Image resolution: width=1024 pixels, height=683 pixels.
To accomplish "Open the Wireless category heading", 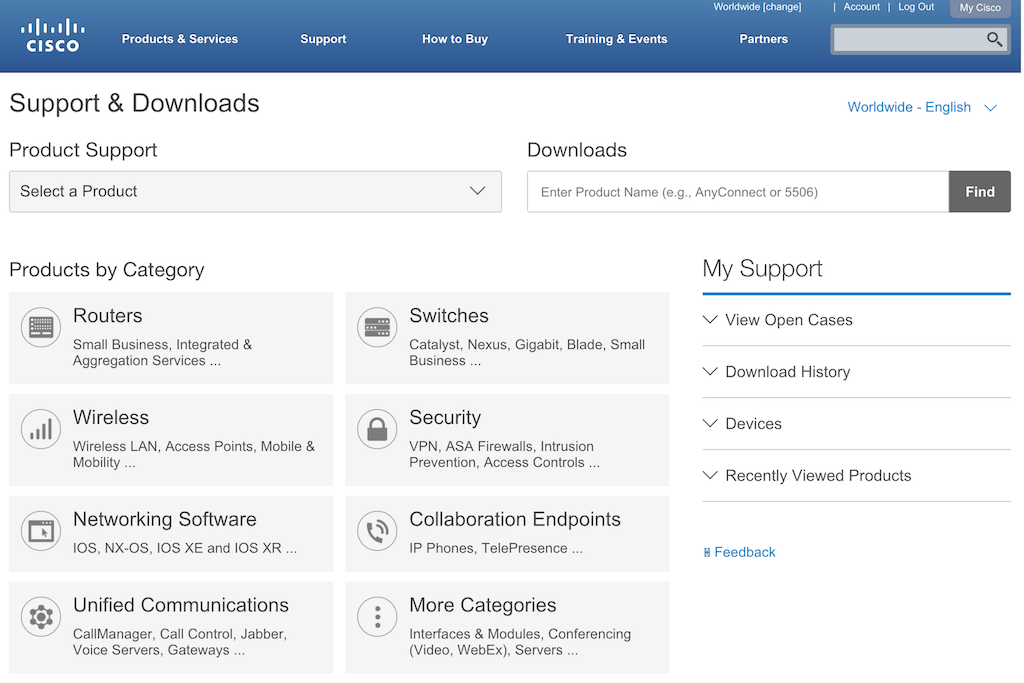I will coord(111,417).
